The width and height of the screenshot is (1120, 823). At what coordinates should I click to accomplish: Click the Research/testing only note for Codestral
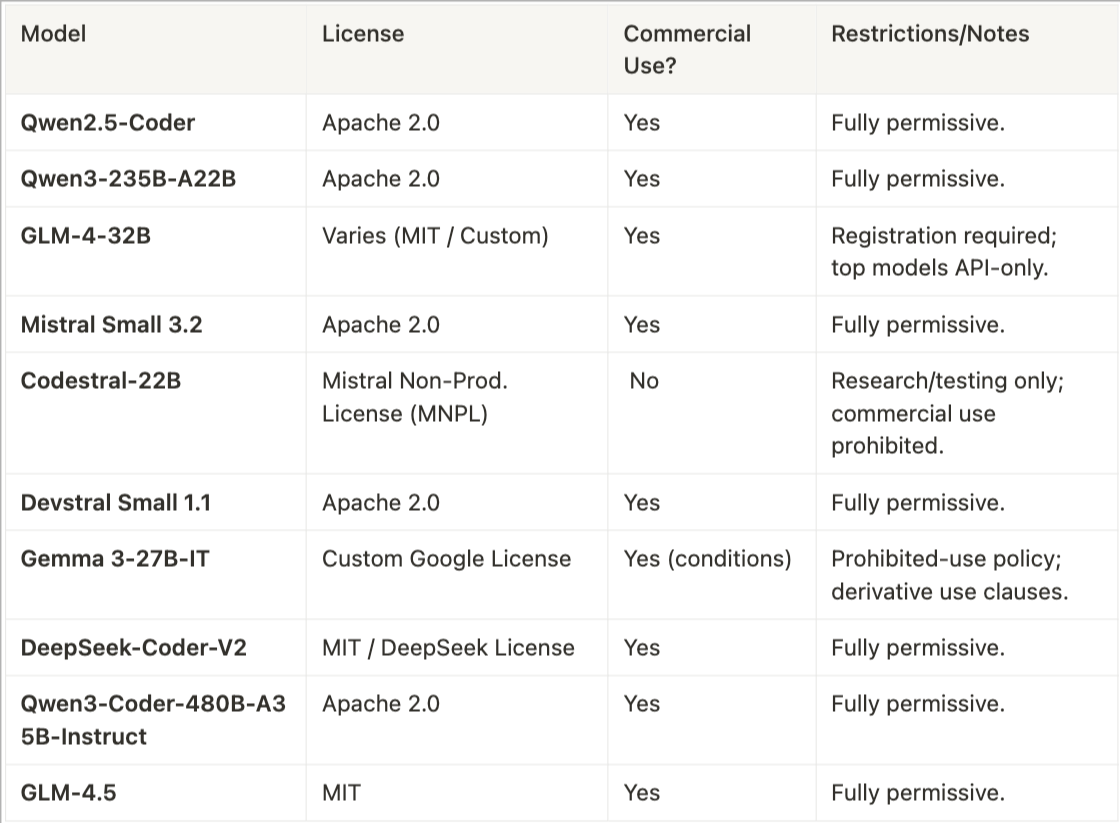click(x=948, y=413)
